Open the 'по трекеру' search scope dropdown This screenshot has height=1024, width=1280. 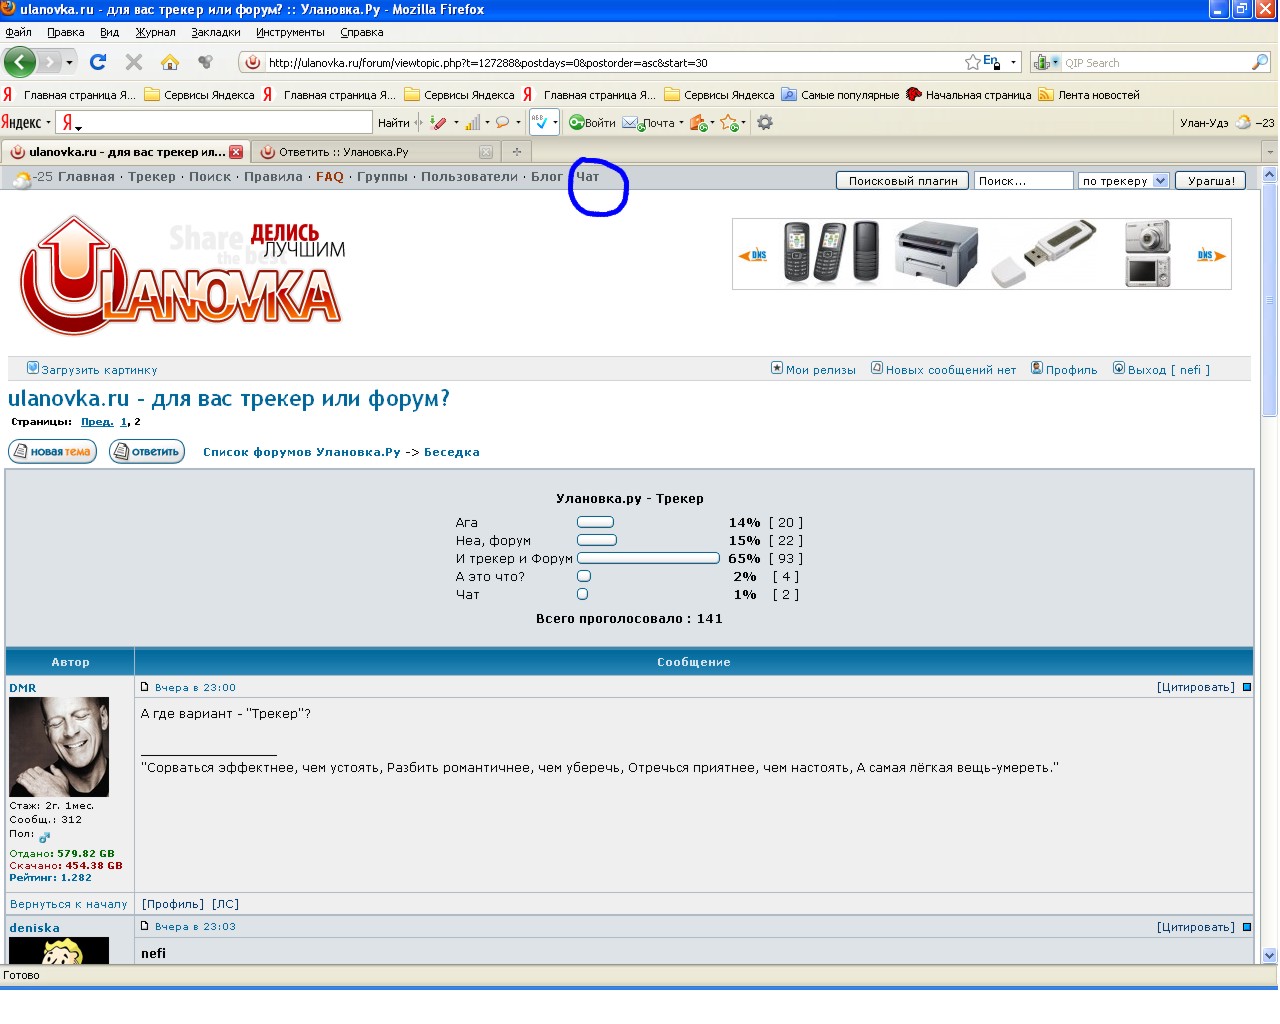[1160, 181]
